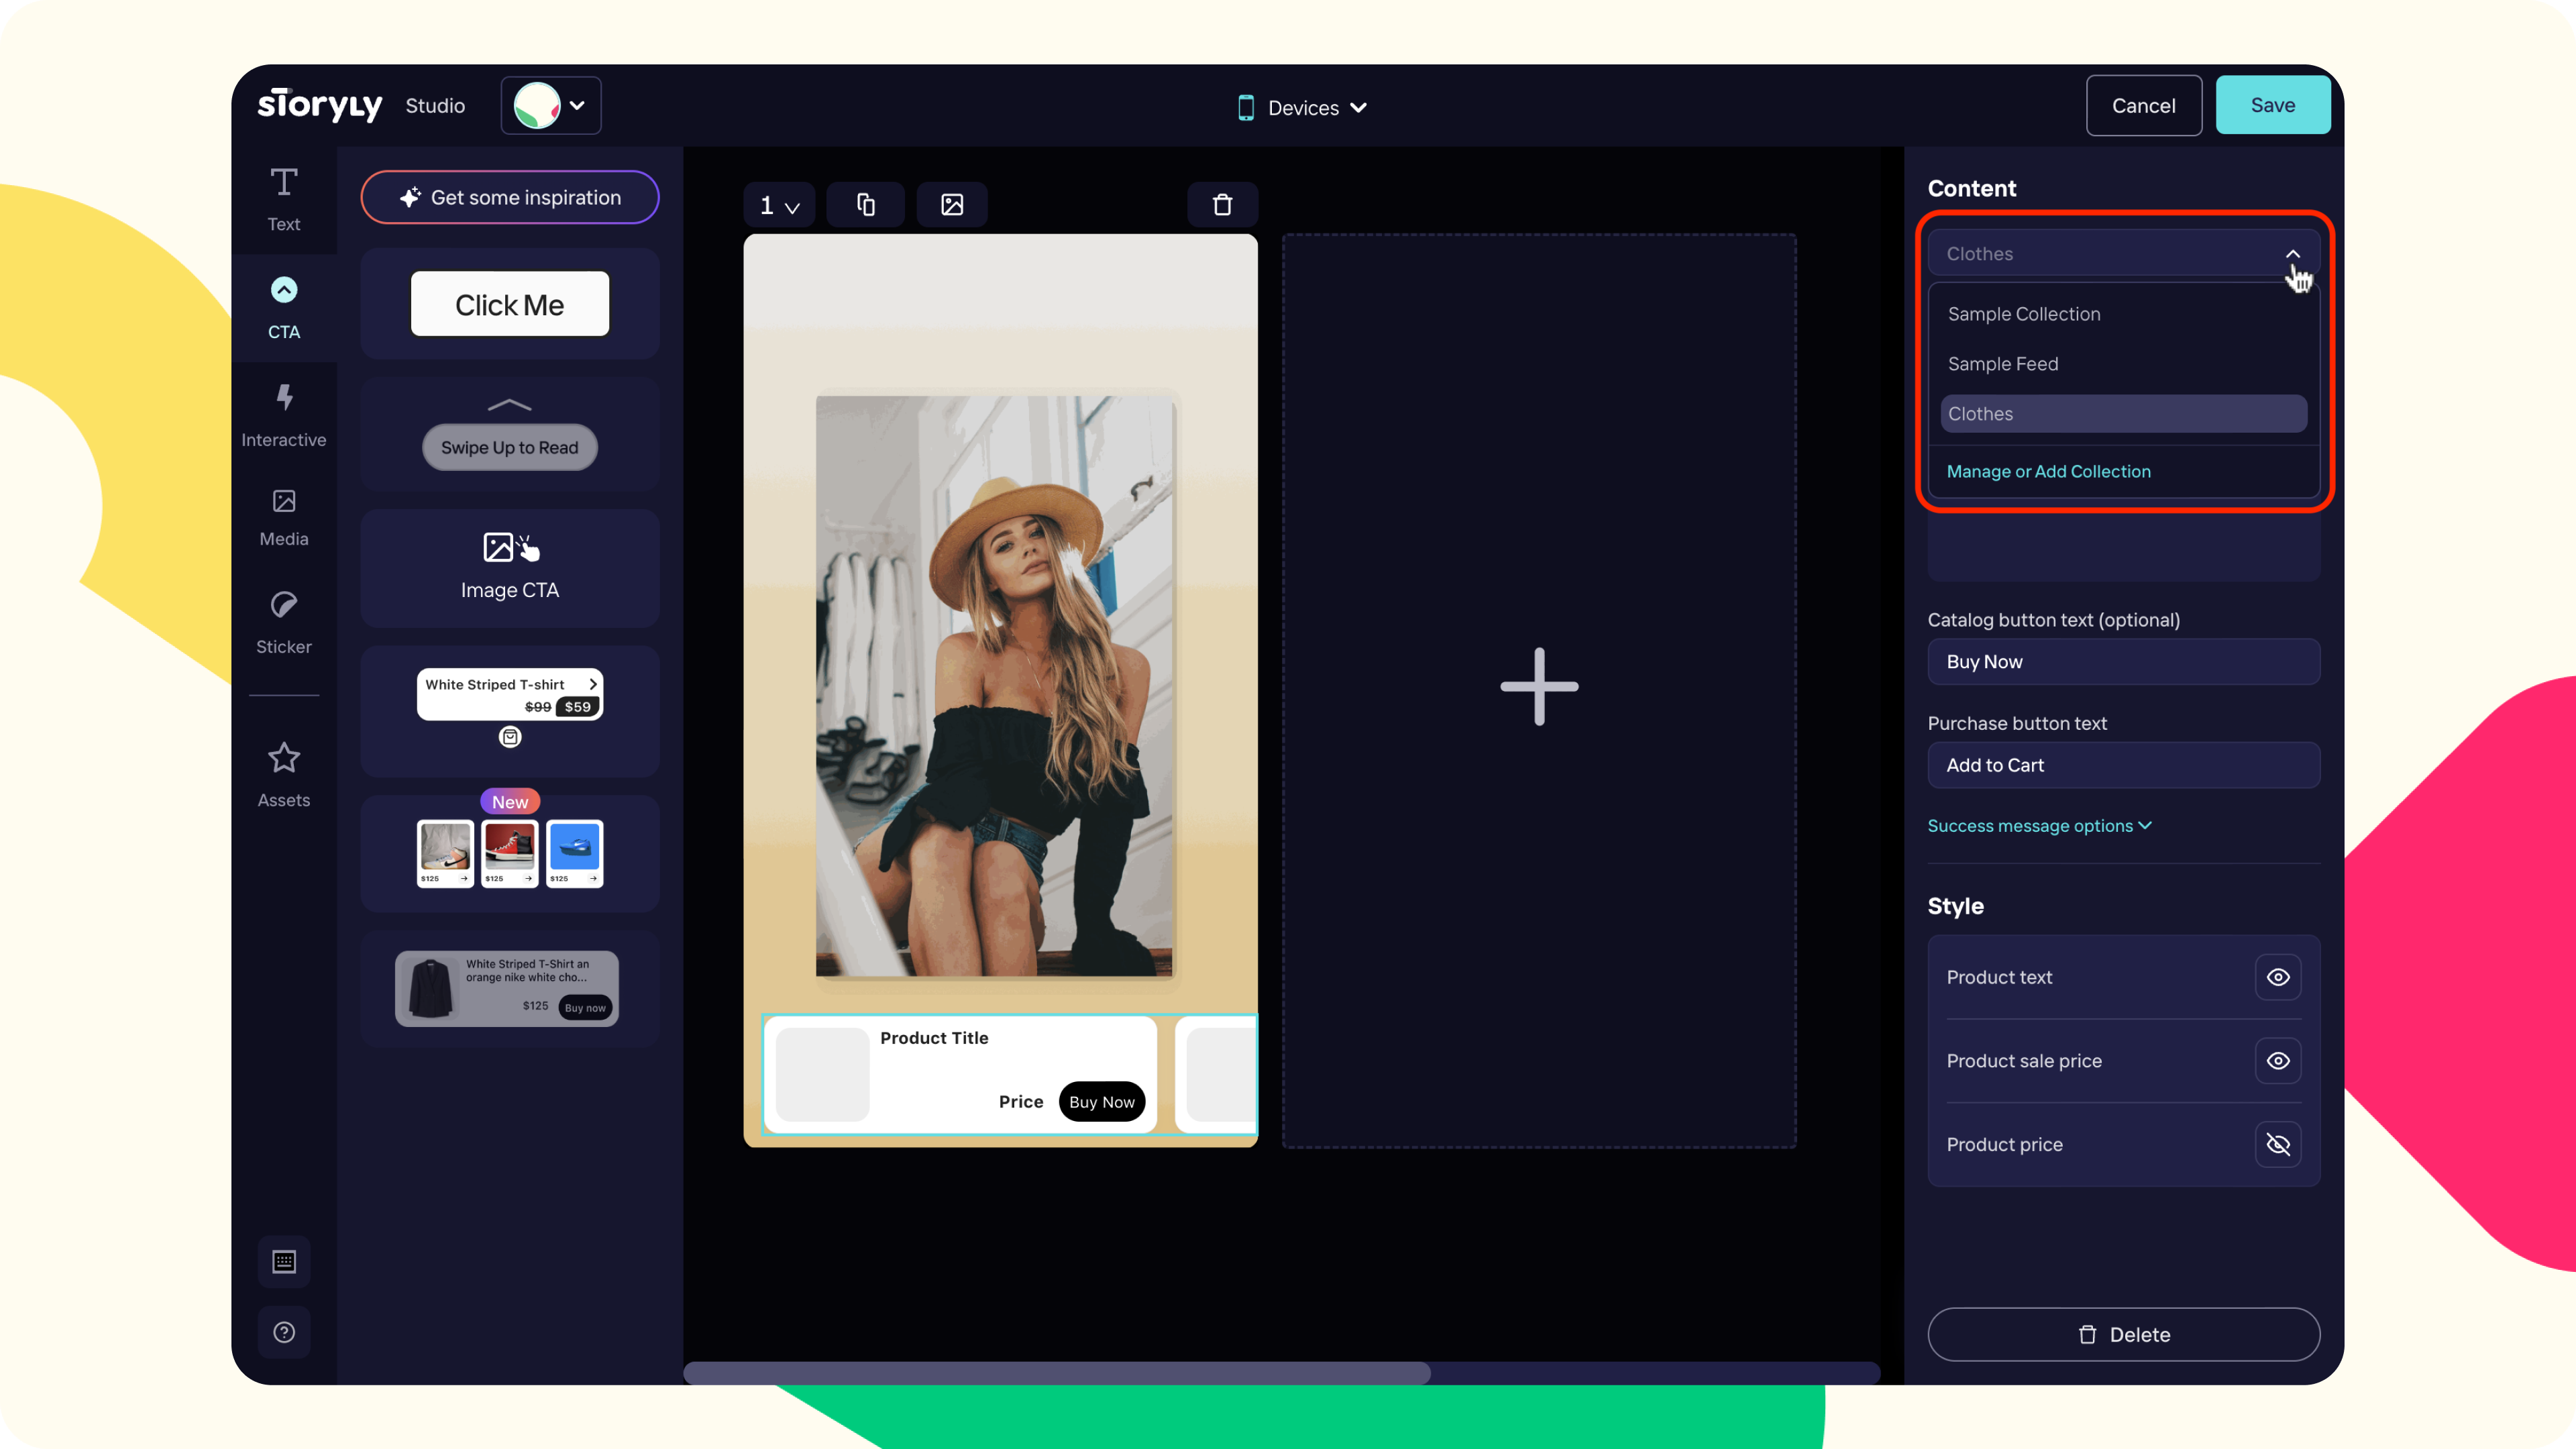Select the Interactive lightning icon
The image size is (2576, 1449).
pos(283,397)
